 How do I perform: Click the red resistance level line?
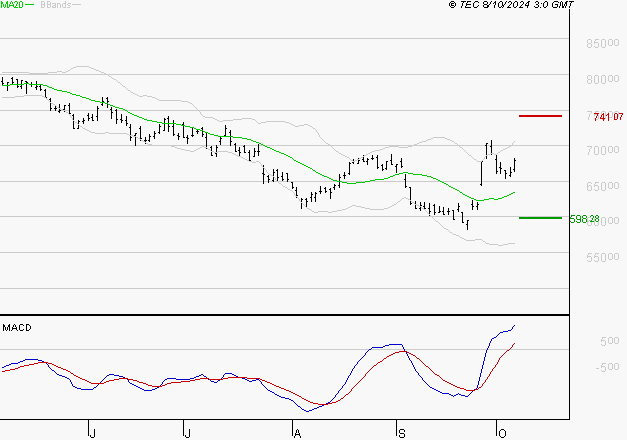pyautogui.click(x=540, y=116)
